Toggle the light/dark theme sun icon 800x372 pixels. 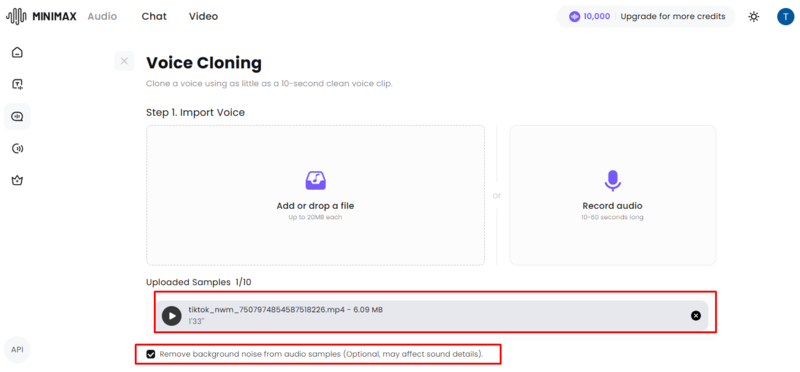click(754, 16)
